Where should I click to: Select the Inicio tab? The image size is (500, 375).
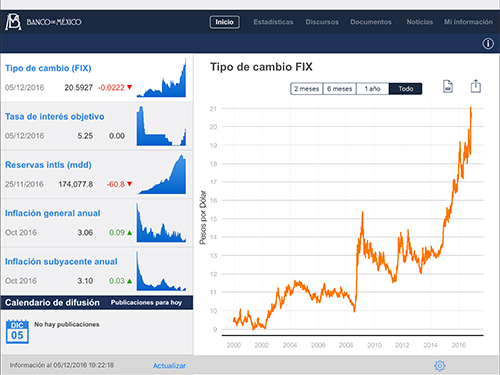tap(224, 22)
